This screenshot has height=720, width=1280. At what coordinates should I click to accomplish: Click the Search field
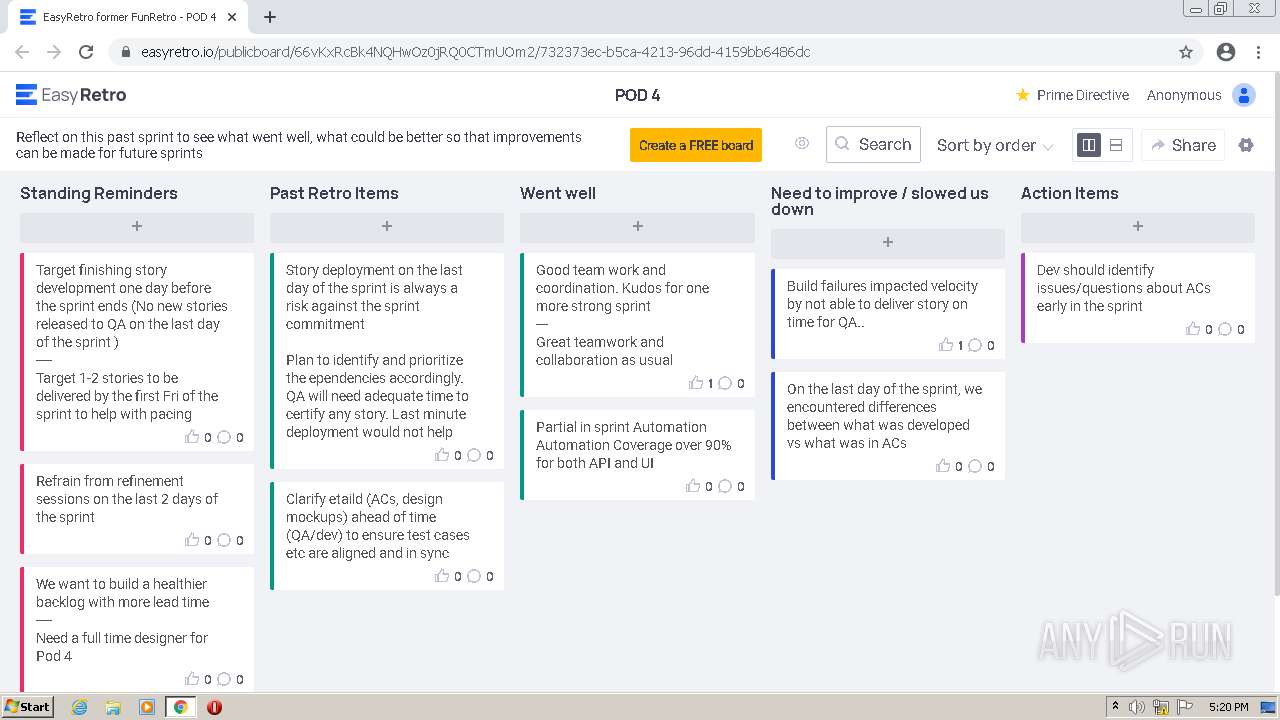point(873,144)
